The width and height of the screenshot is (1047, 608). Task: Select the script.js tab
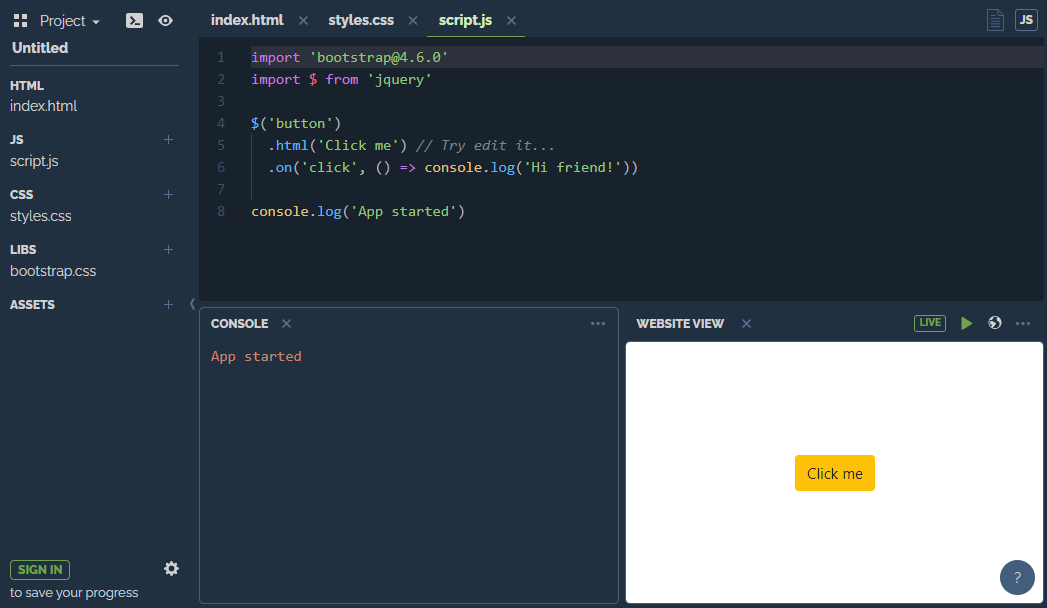tap(465, 20)
